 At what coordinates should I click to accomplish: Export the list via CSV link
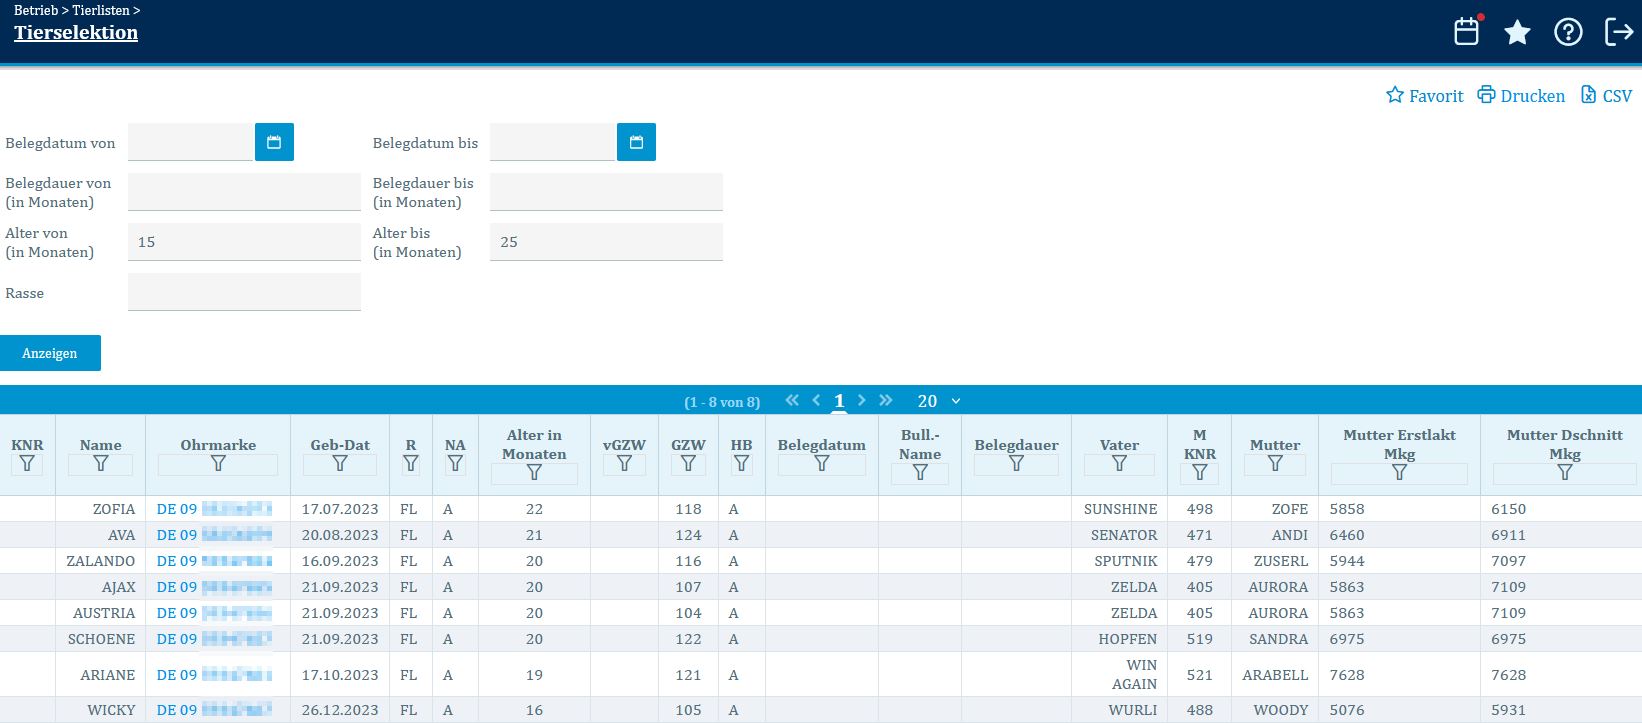(x=1606, y=96)
